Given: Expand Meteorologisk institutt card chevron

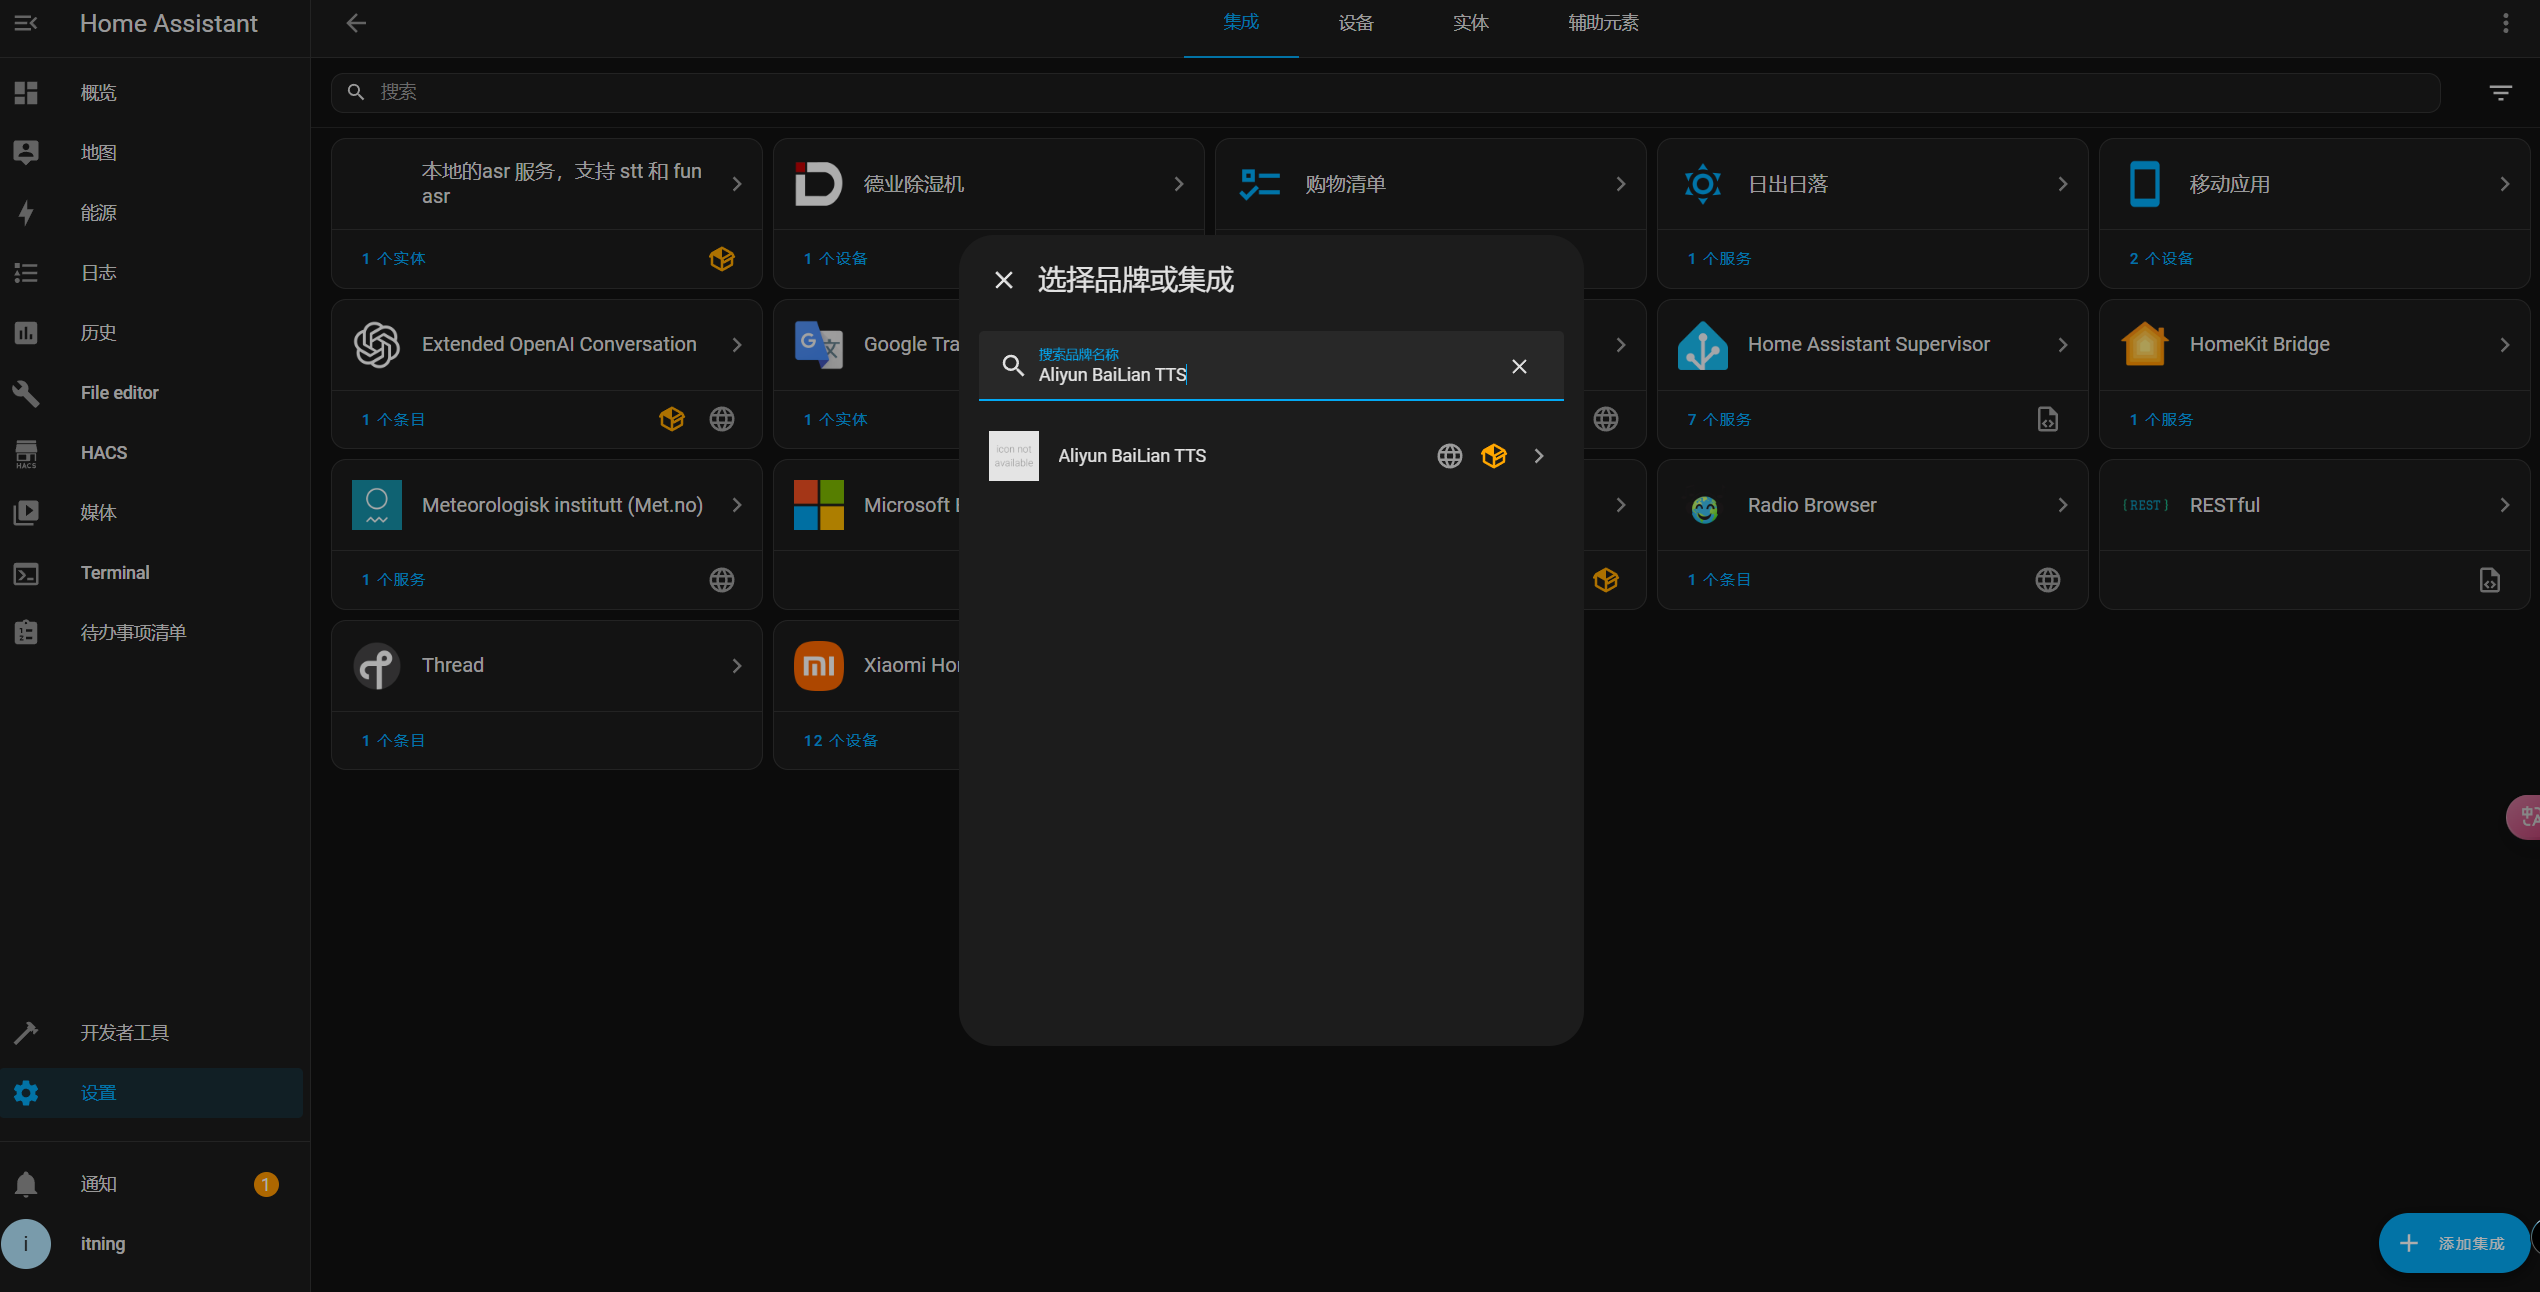Looking at the screenshot, I should [737, 506].
